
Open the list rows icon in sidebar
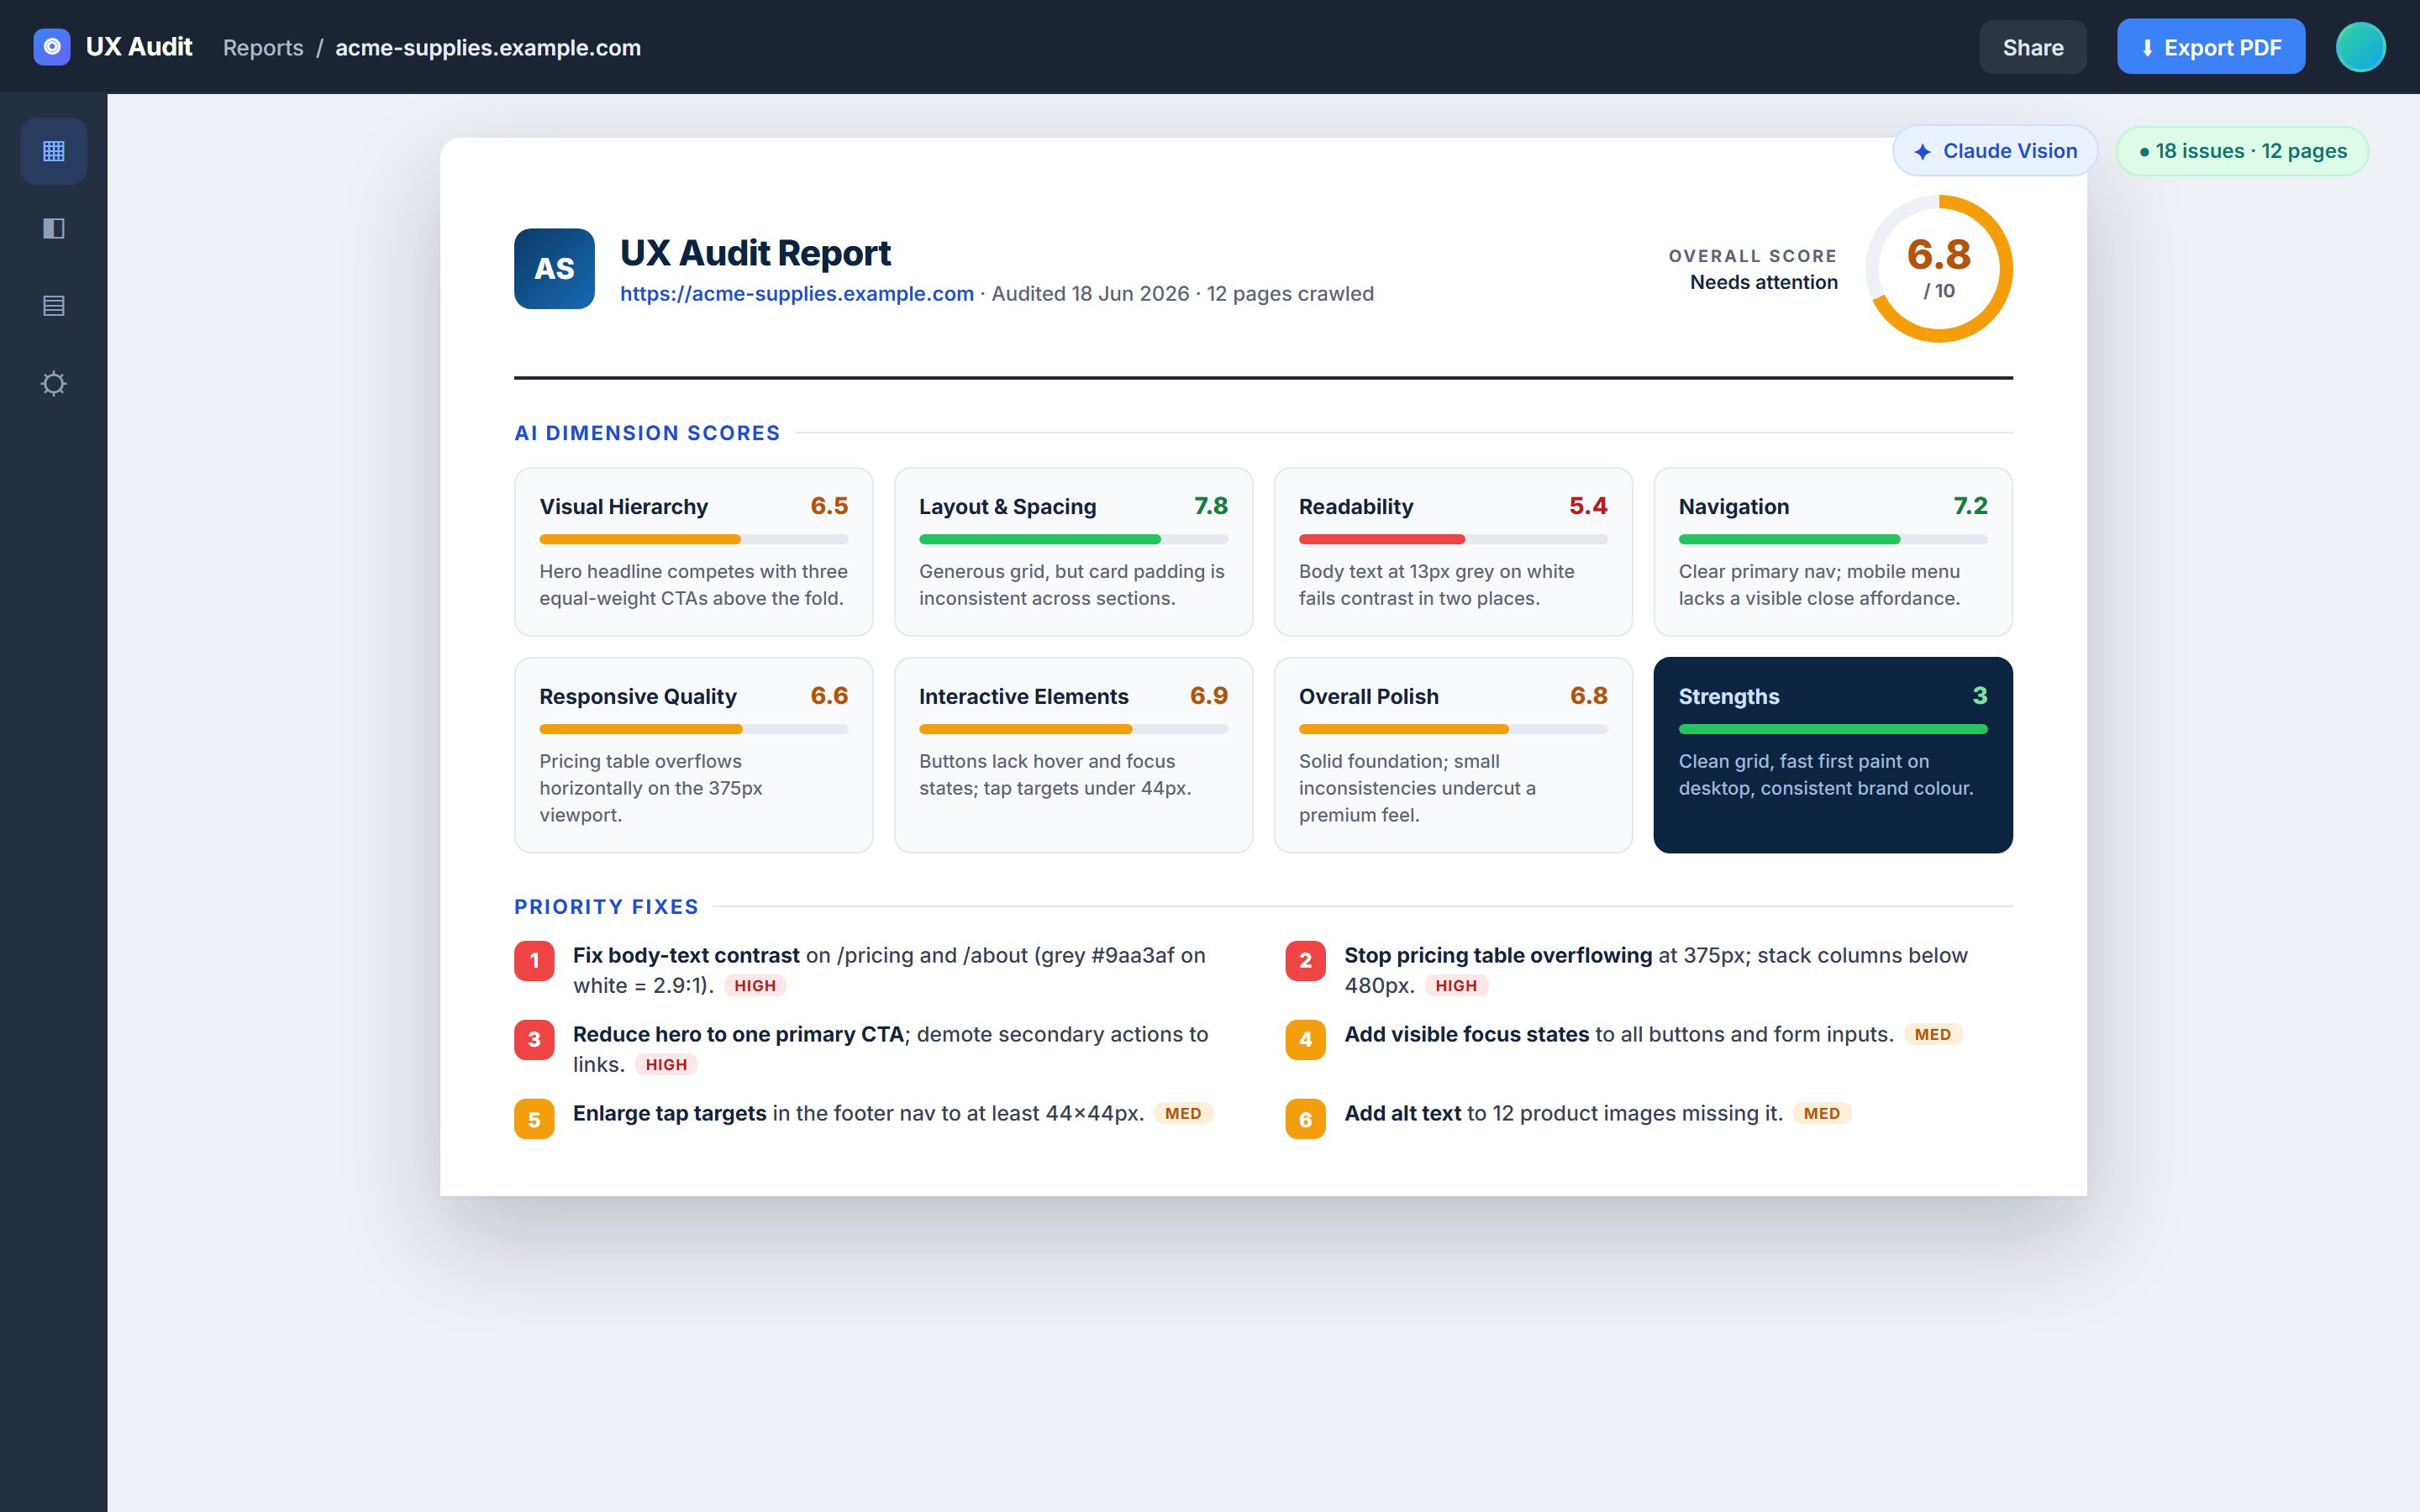[54, 306]
